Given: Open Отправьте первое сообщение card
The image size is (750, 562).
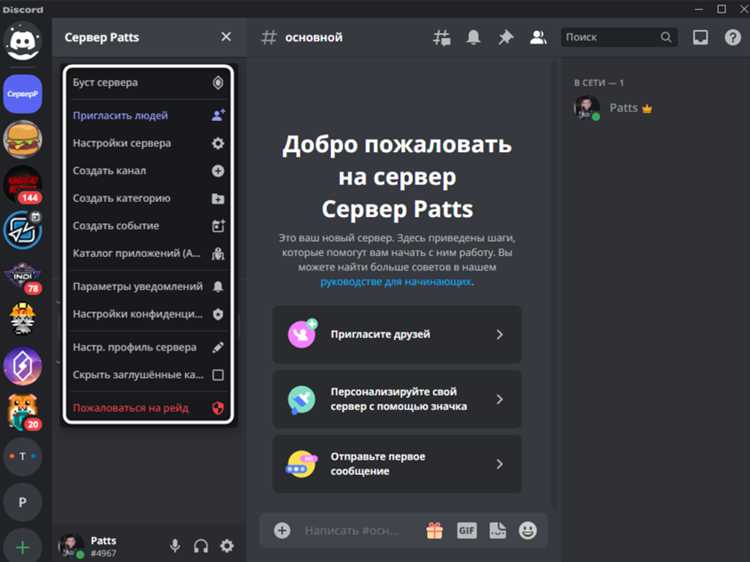Looking at the screenshot, I should [397, 464].
